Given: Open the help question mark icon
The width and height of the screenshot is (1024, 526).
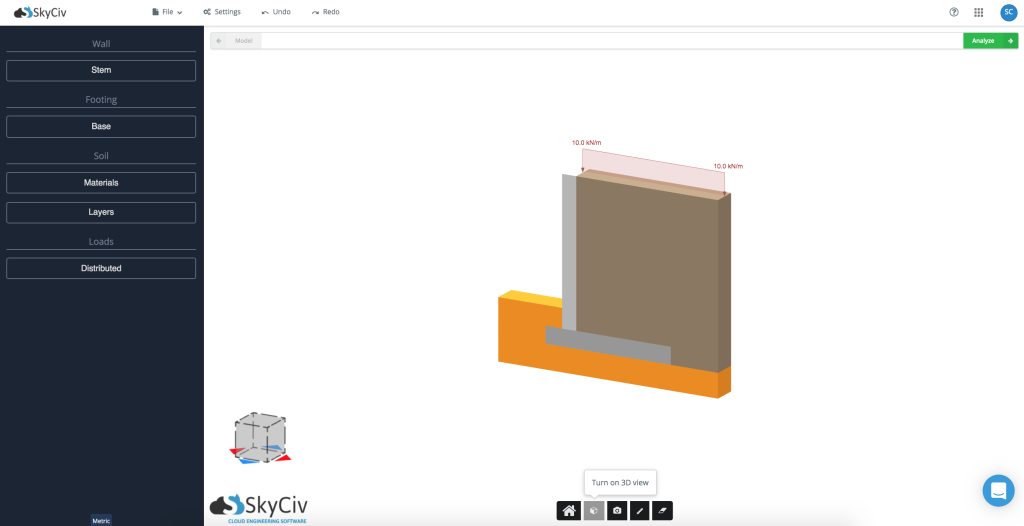Looking at the screenshot, I should pyautogui.click(x=953, y=12).
